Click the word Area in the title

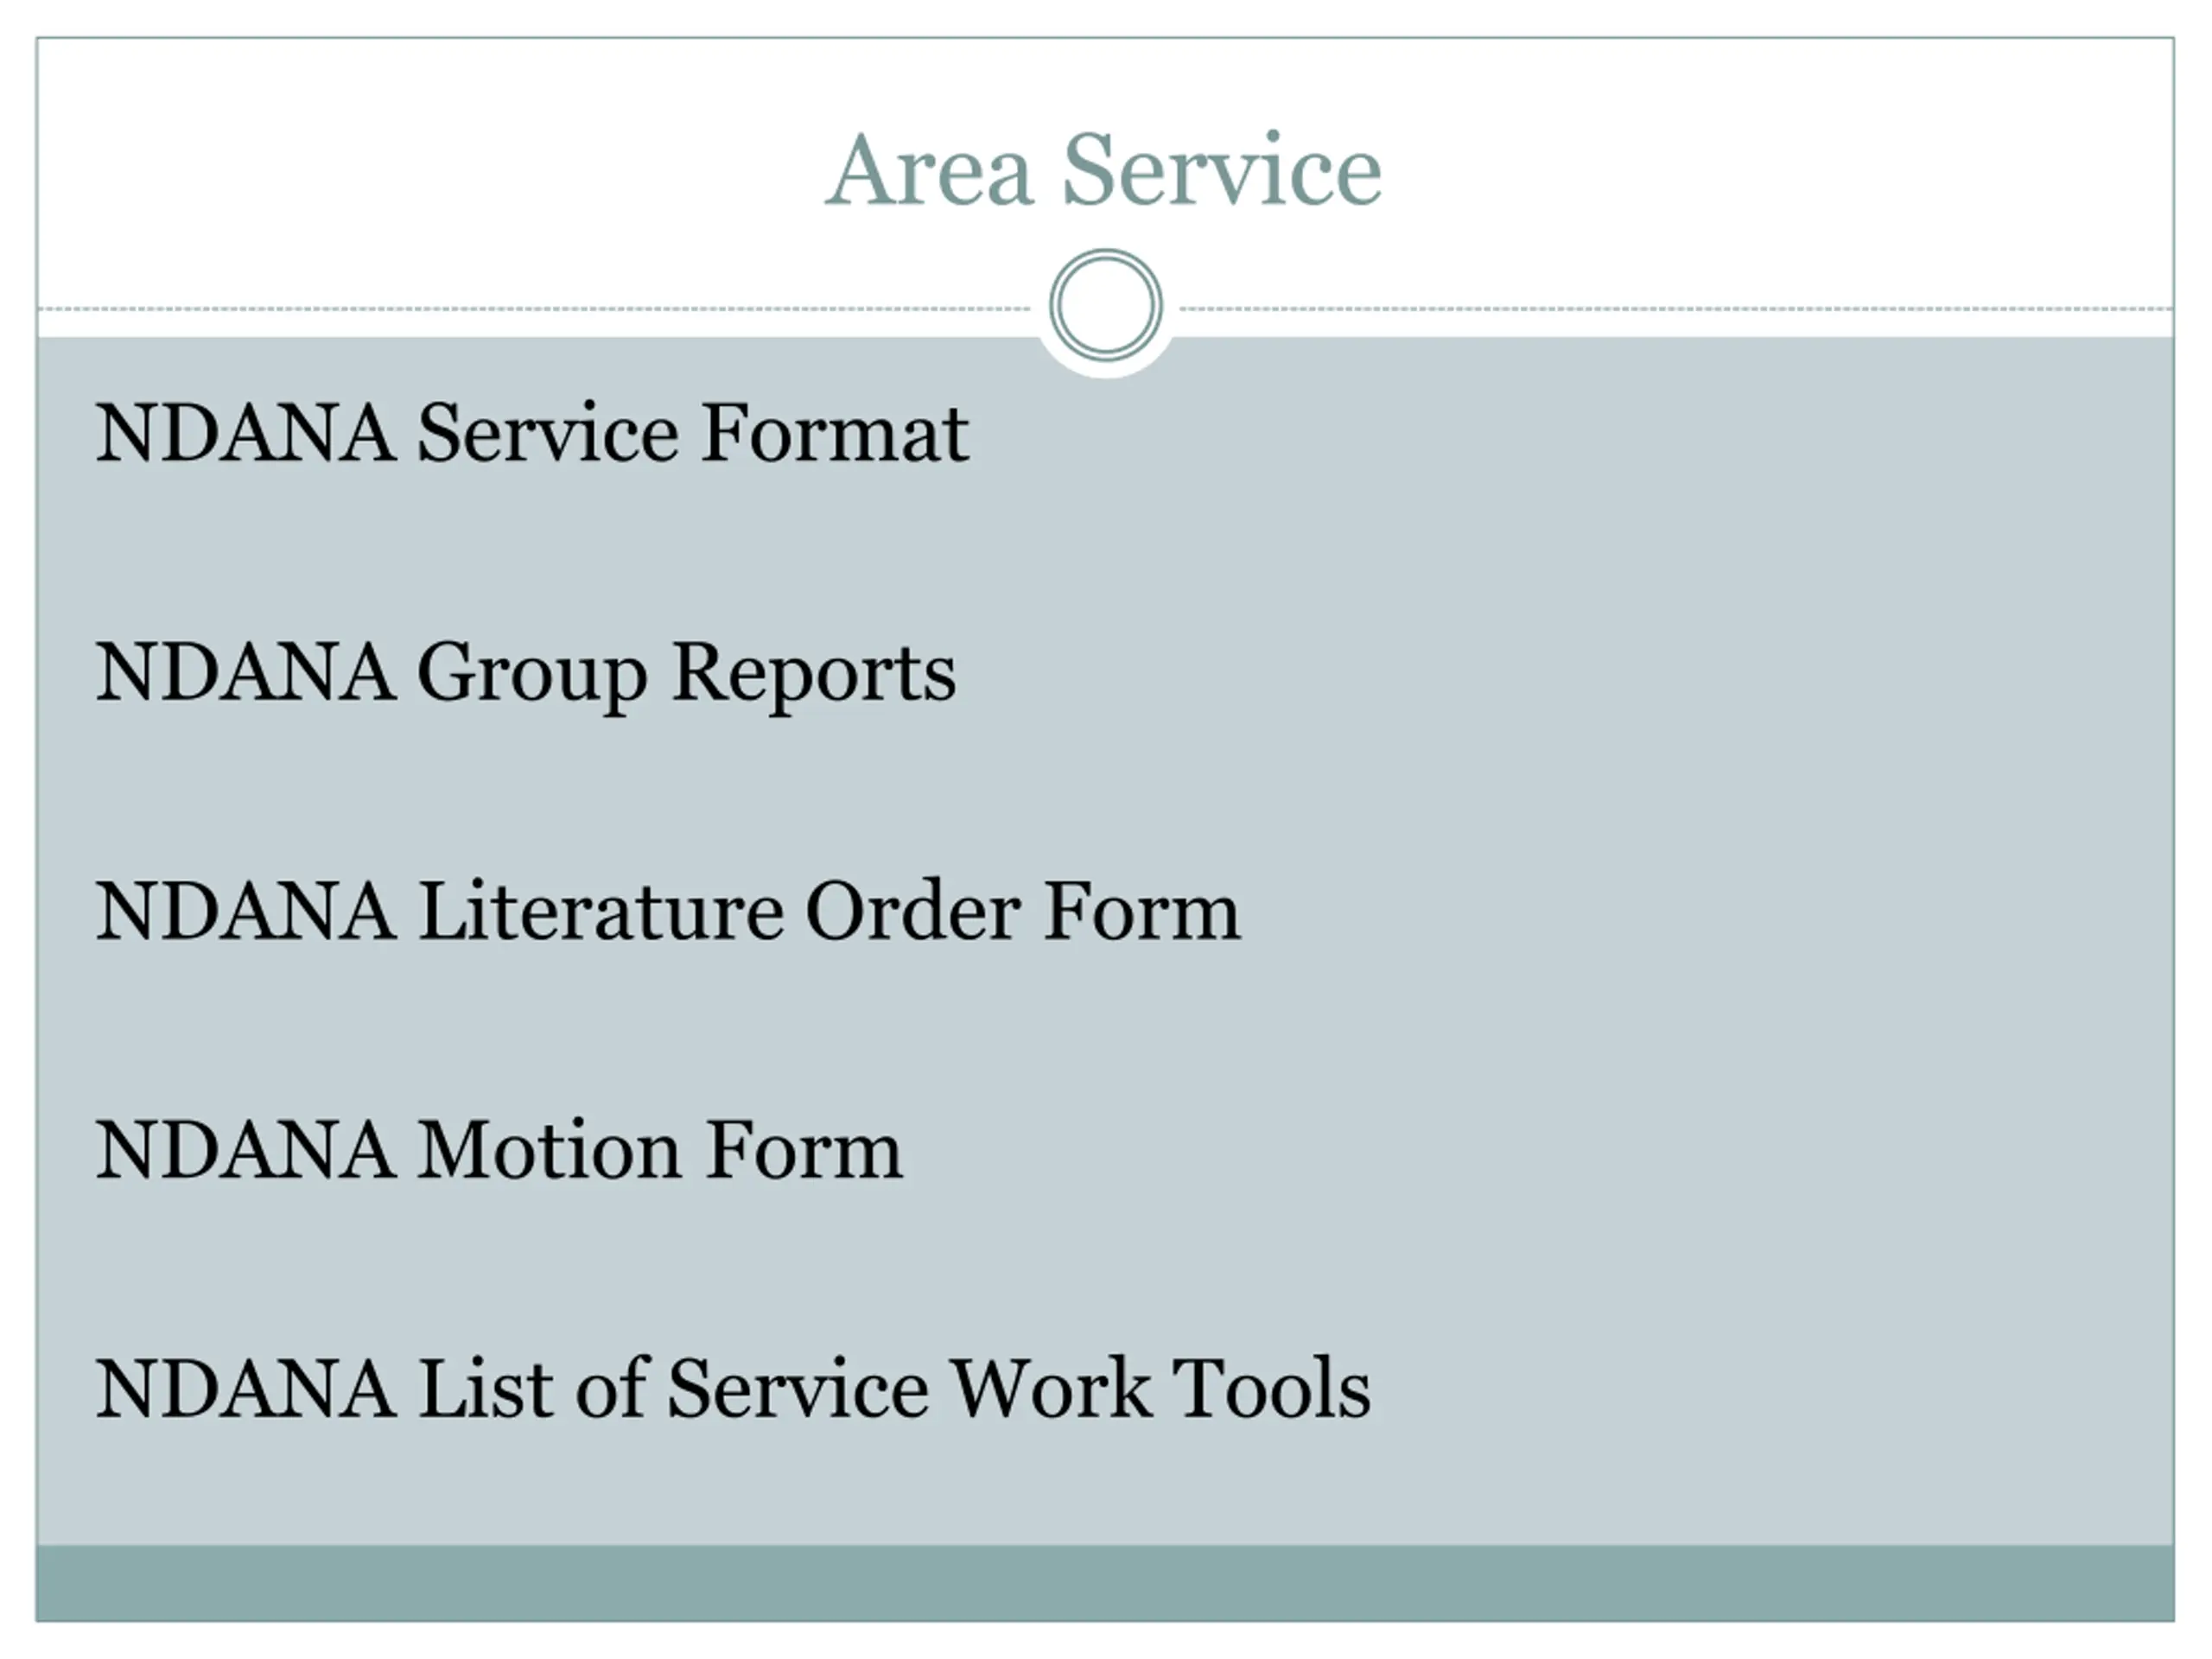point(930,170)
